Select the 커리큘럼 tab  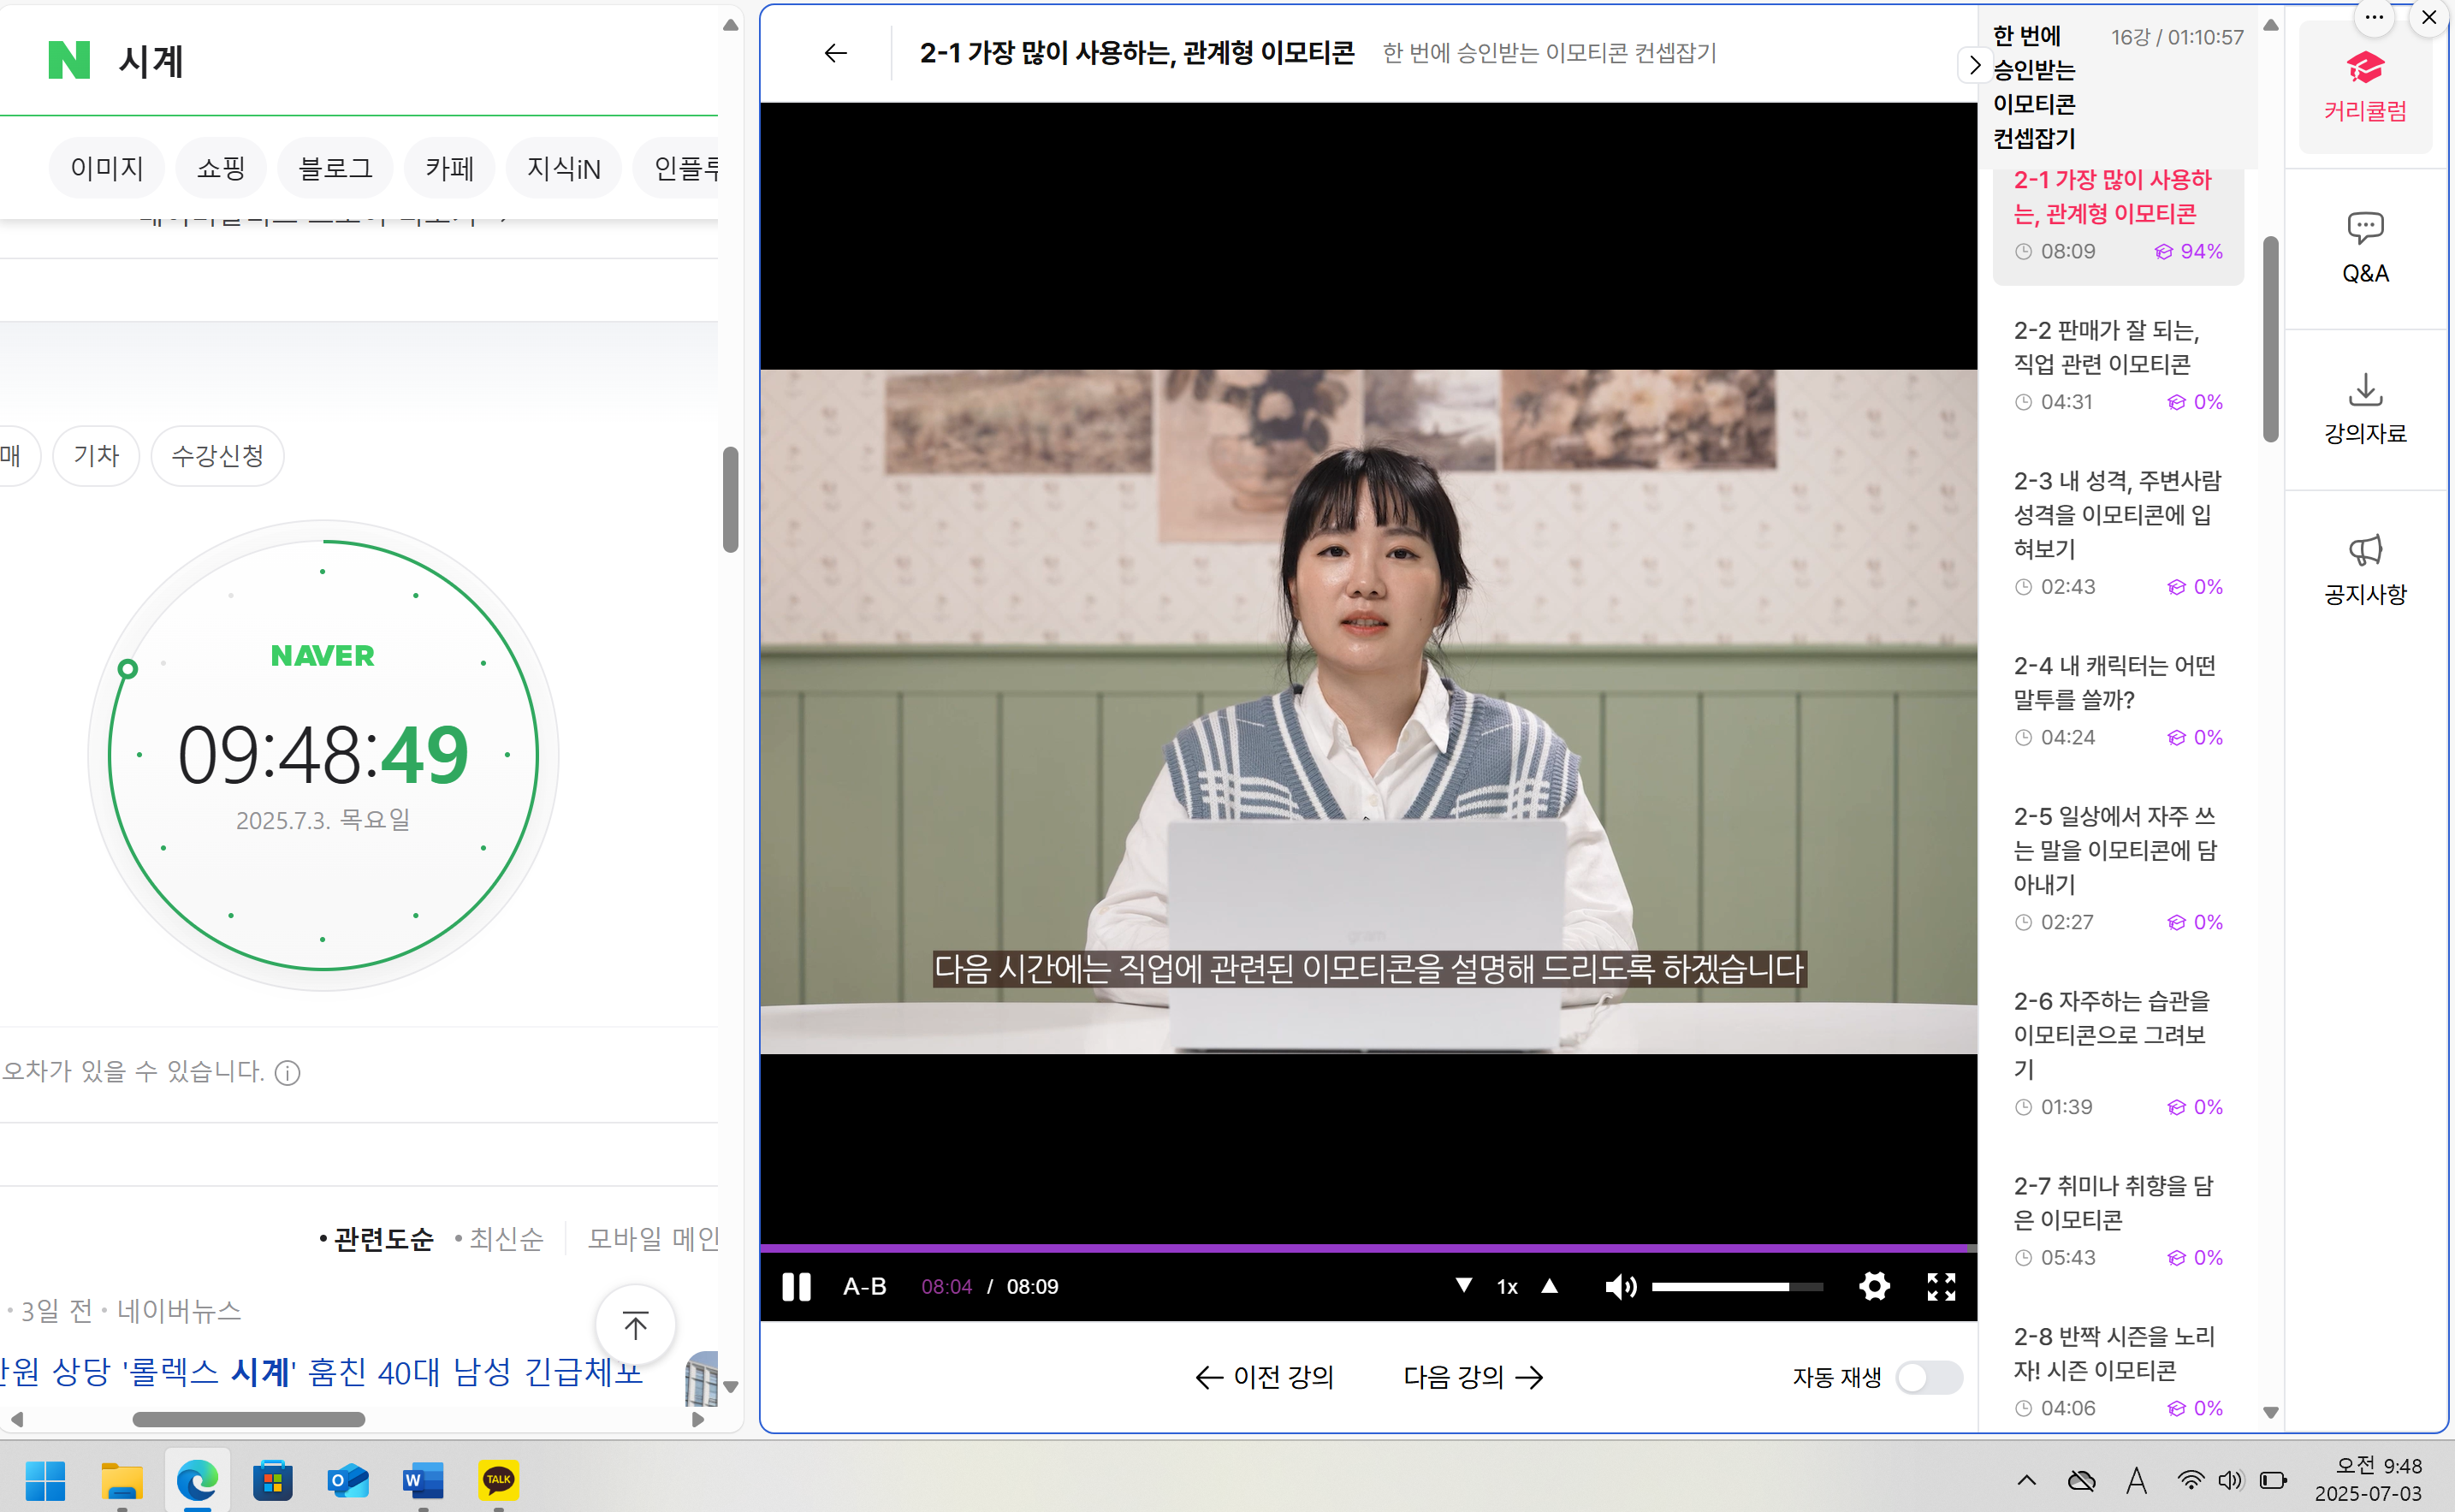(x=2364, y=87)
